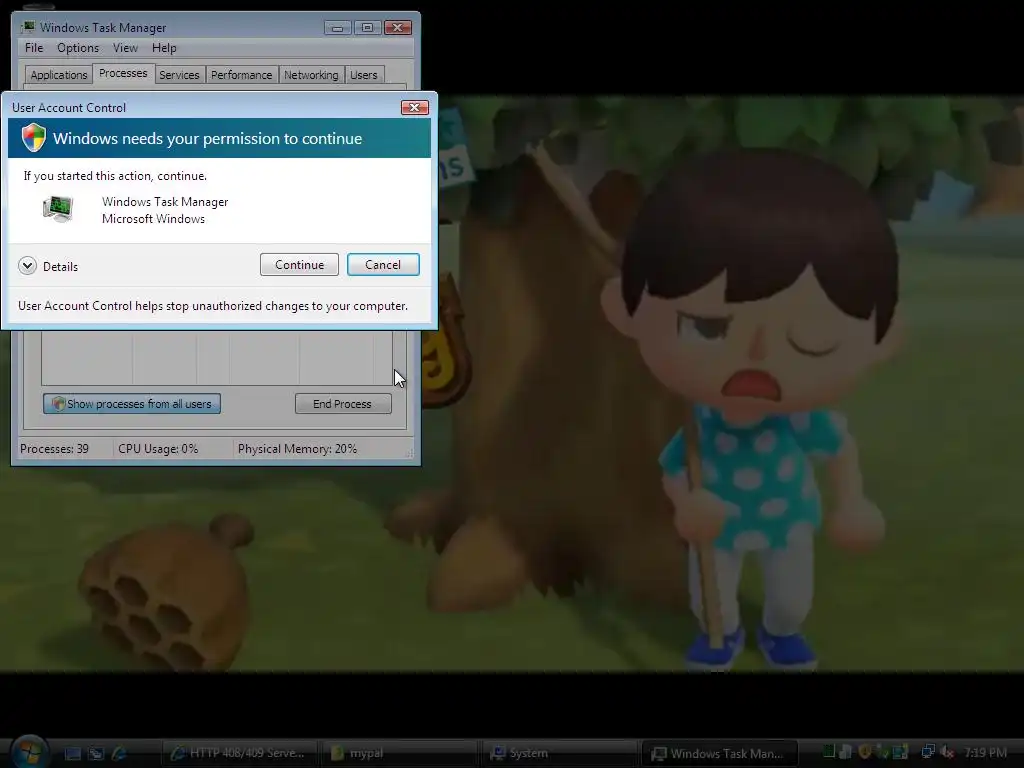Viewport: 1024px width, 768px height.
Task: Open the File menu in Task Manager
Action: coord(34,48)
